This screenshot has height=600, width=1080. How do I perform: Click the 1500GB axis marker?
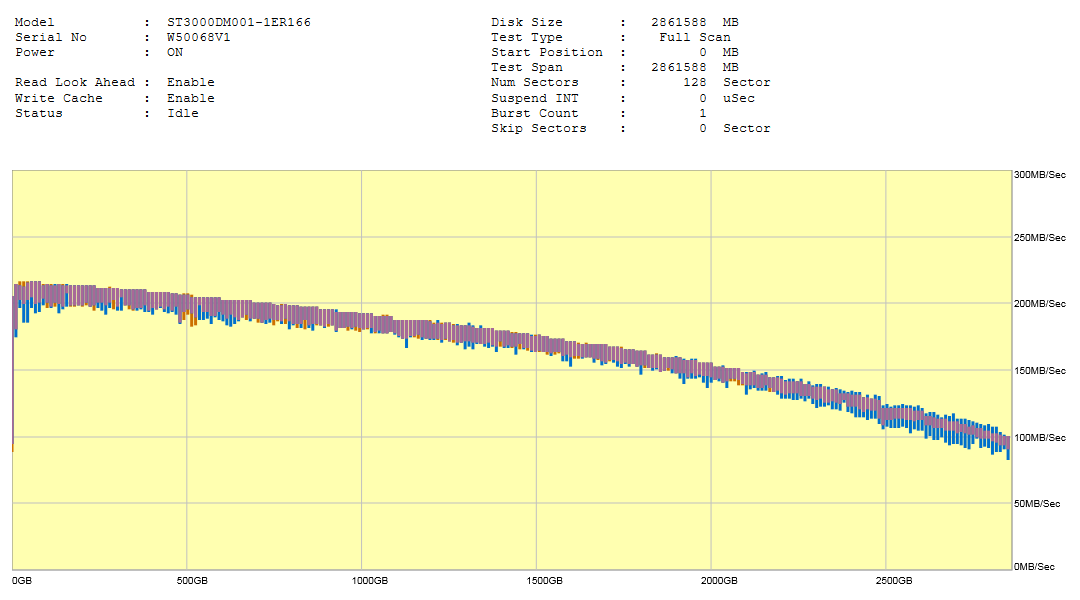[x=544, y=581]
